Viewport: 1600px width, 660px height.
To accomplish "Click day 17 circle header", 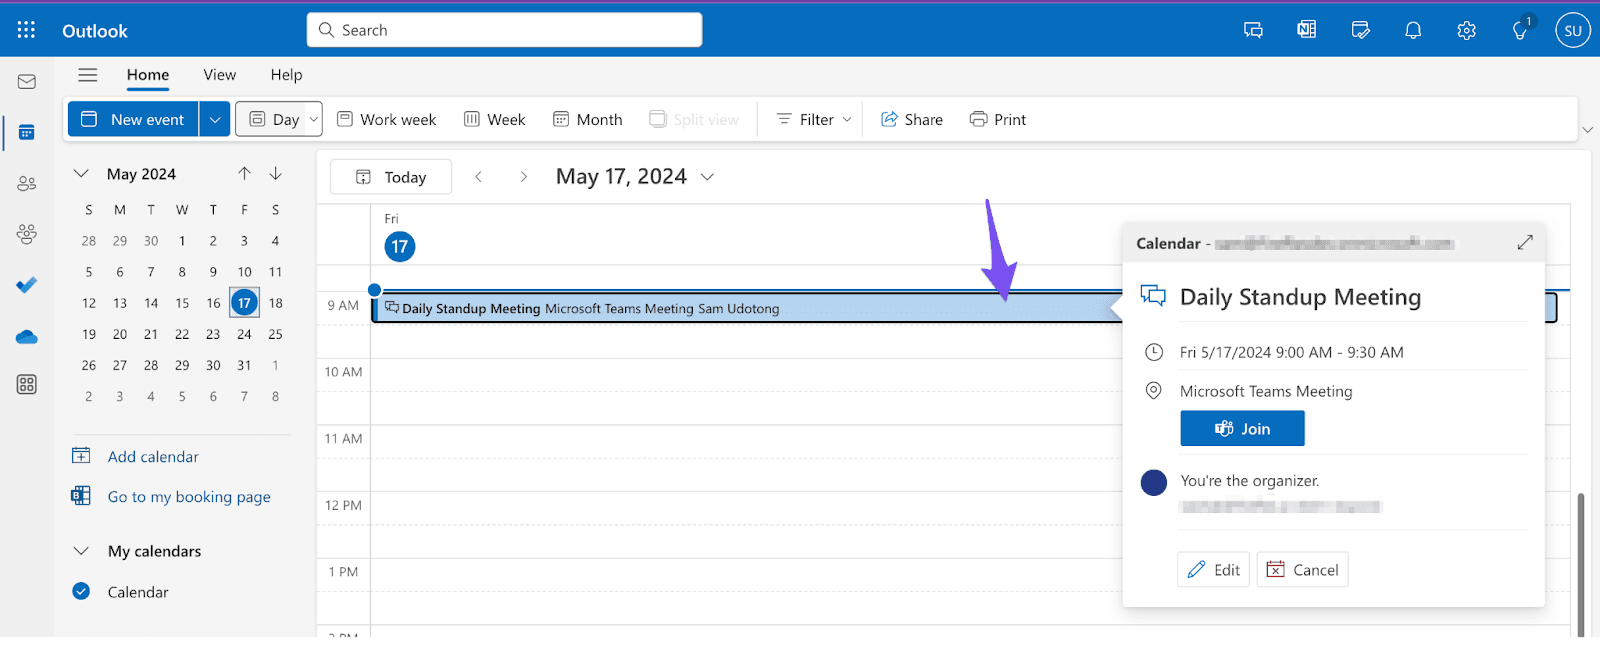I will tap(400, 246).
